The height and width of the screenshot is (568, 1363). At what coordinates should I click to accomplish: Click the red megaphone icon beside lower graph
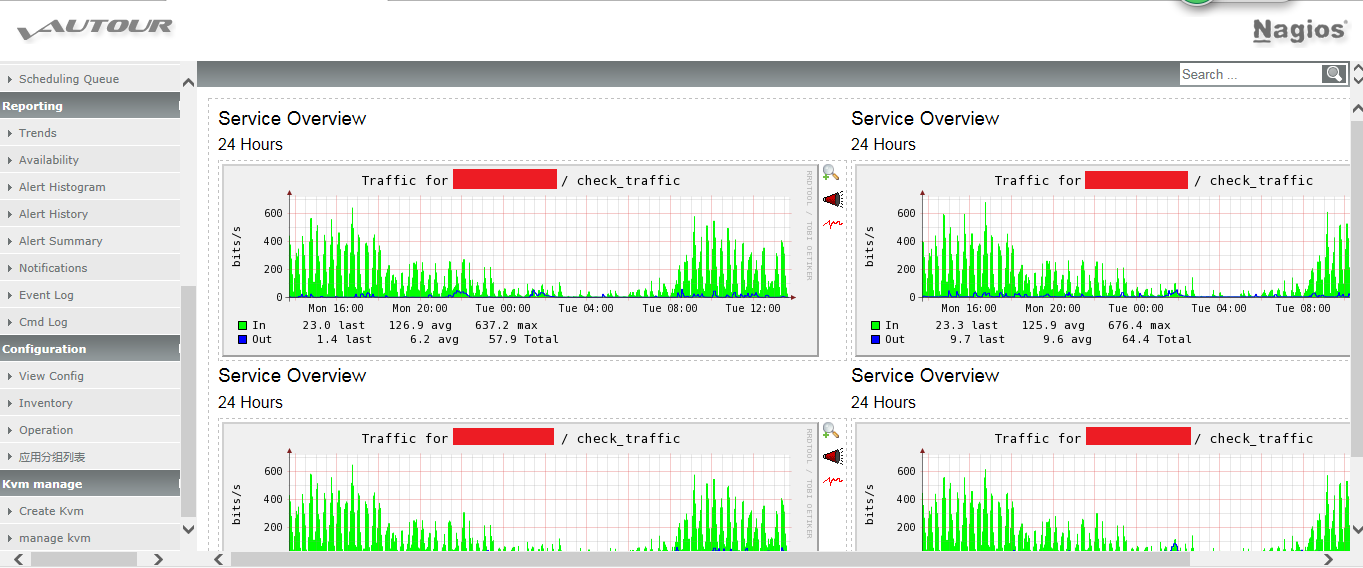tap(832, 457)
